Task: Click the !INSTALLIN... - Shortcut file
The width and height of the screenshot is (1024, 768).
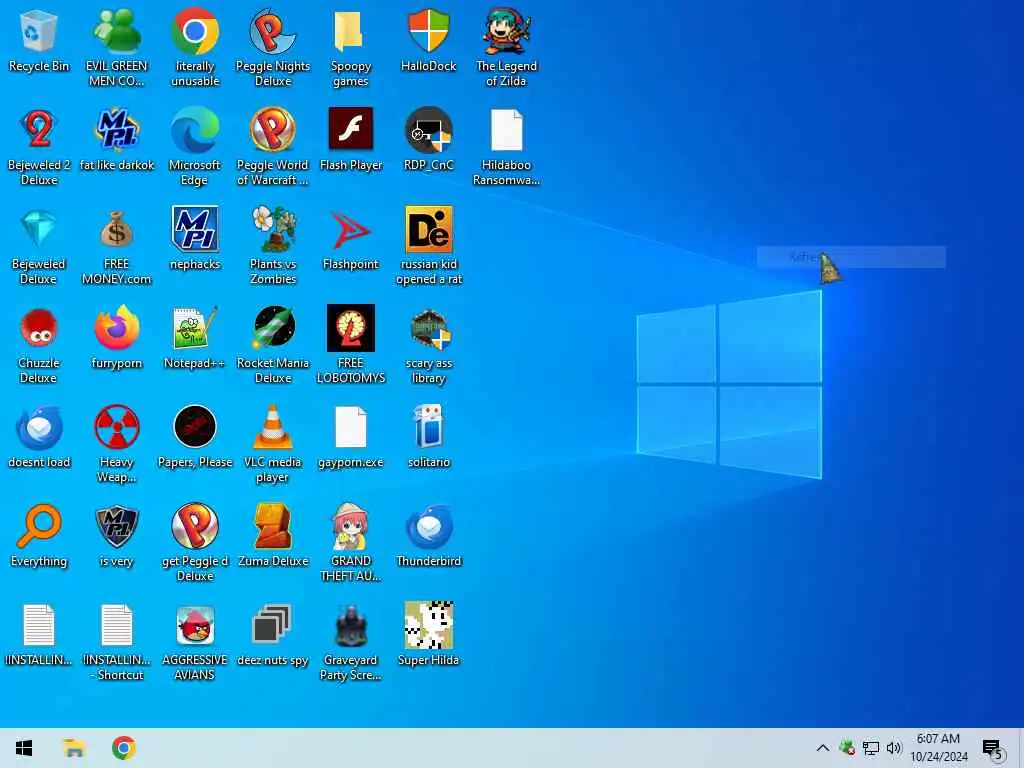Action: click(116, 626)
